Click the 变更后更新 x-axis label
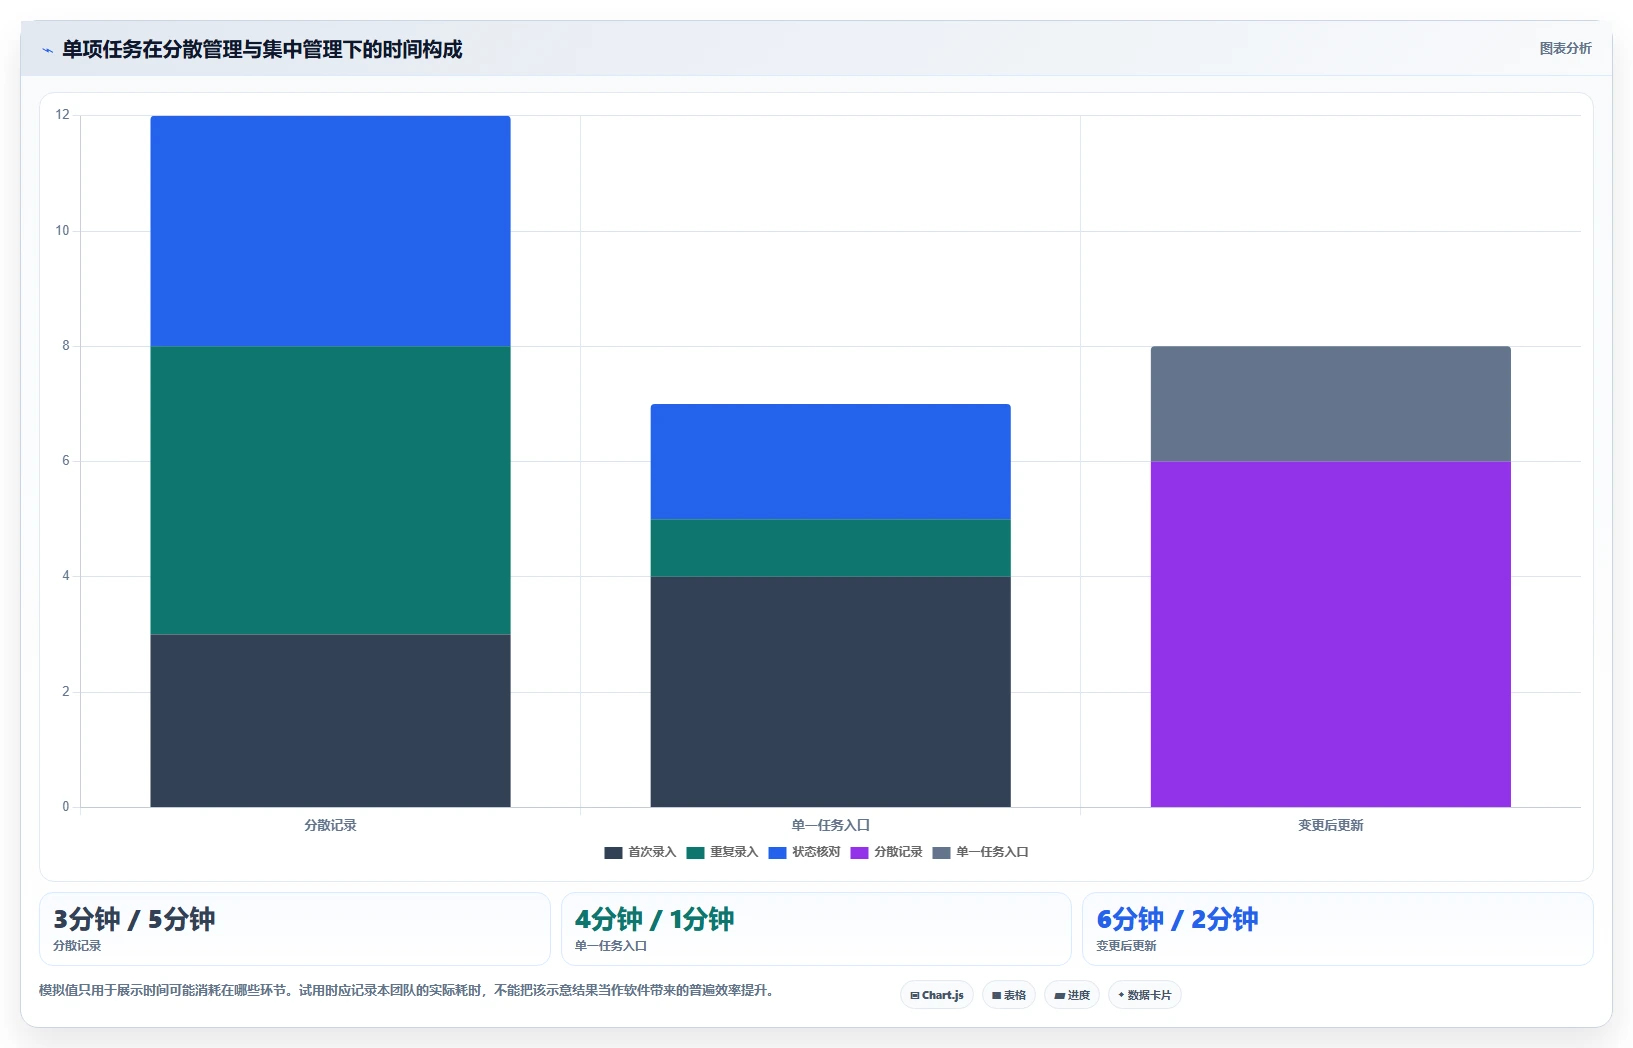Screen dimensions: 1633x1048 1330,825
